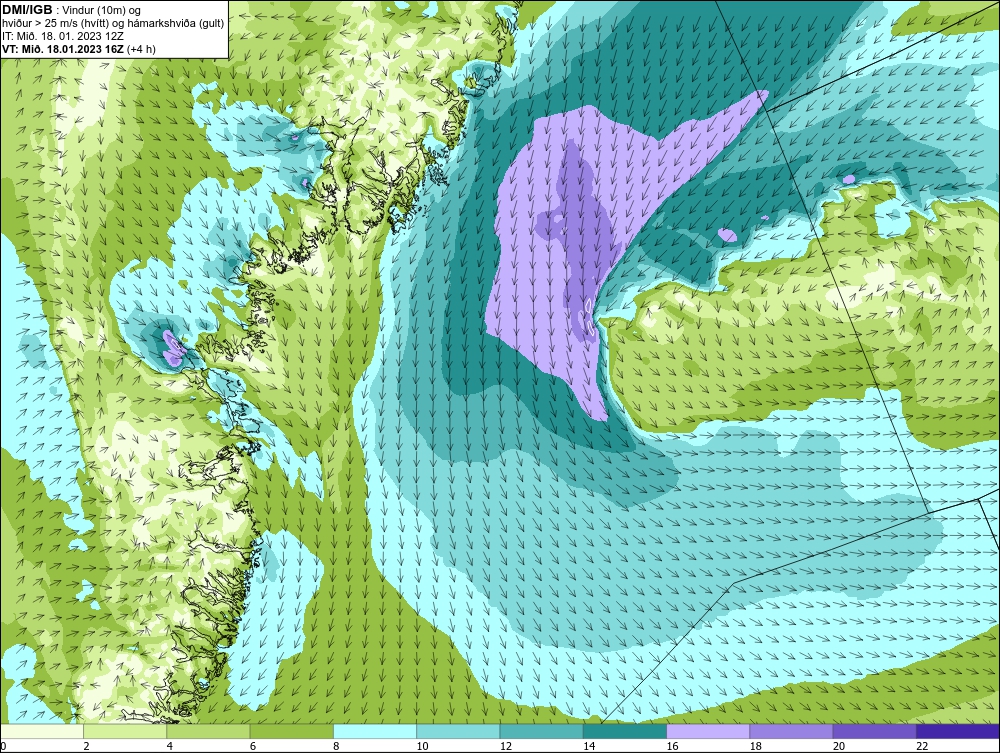1000x753 pixels.
Task: Click the "DMI/IGB : Vindur (10m) og" title line
Action: click(71, 10)
